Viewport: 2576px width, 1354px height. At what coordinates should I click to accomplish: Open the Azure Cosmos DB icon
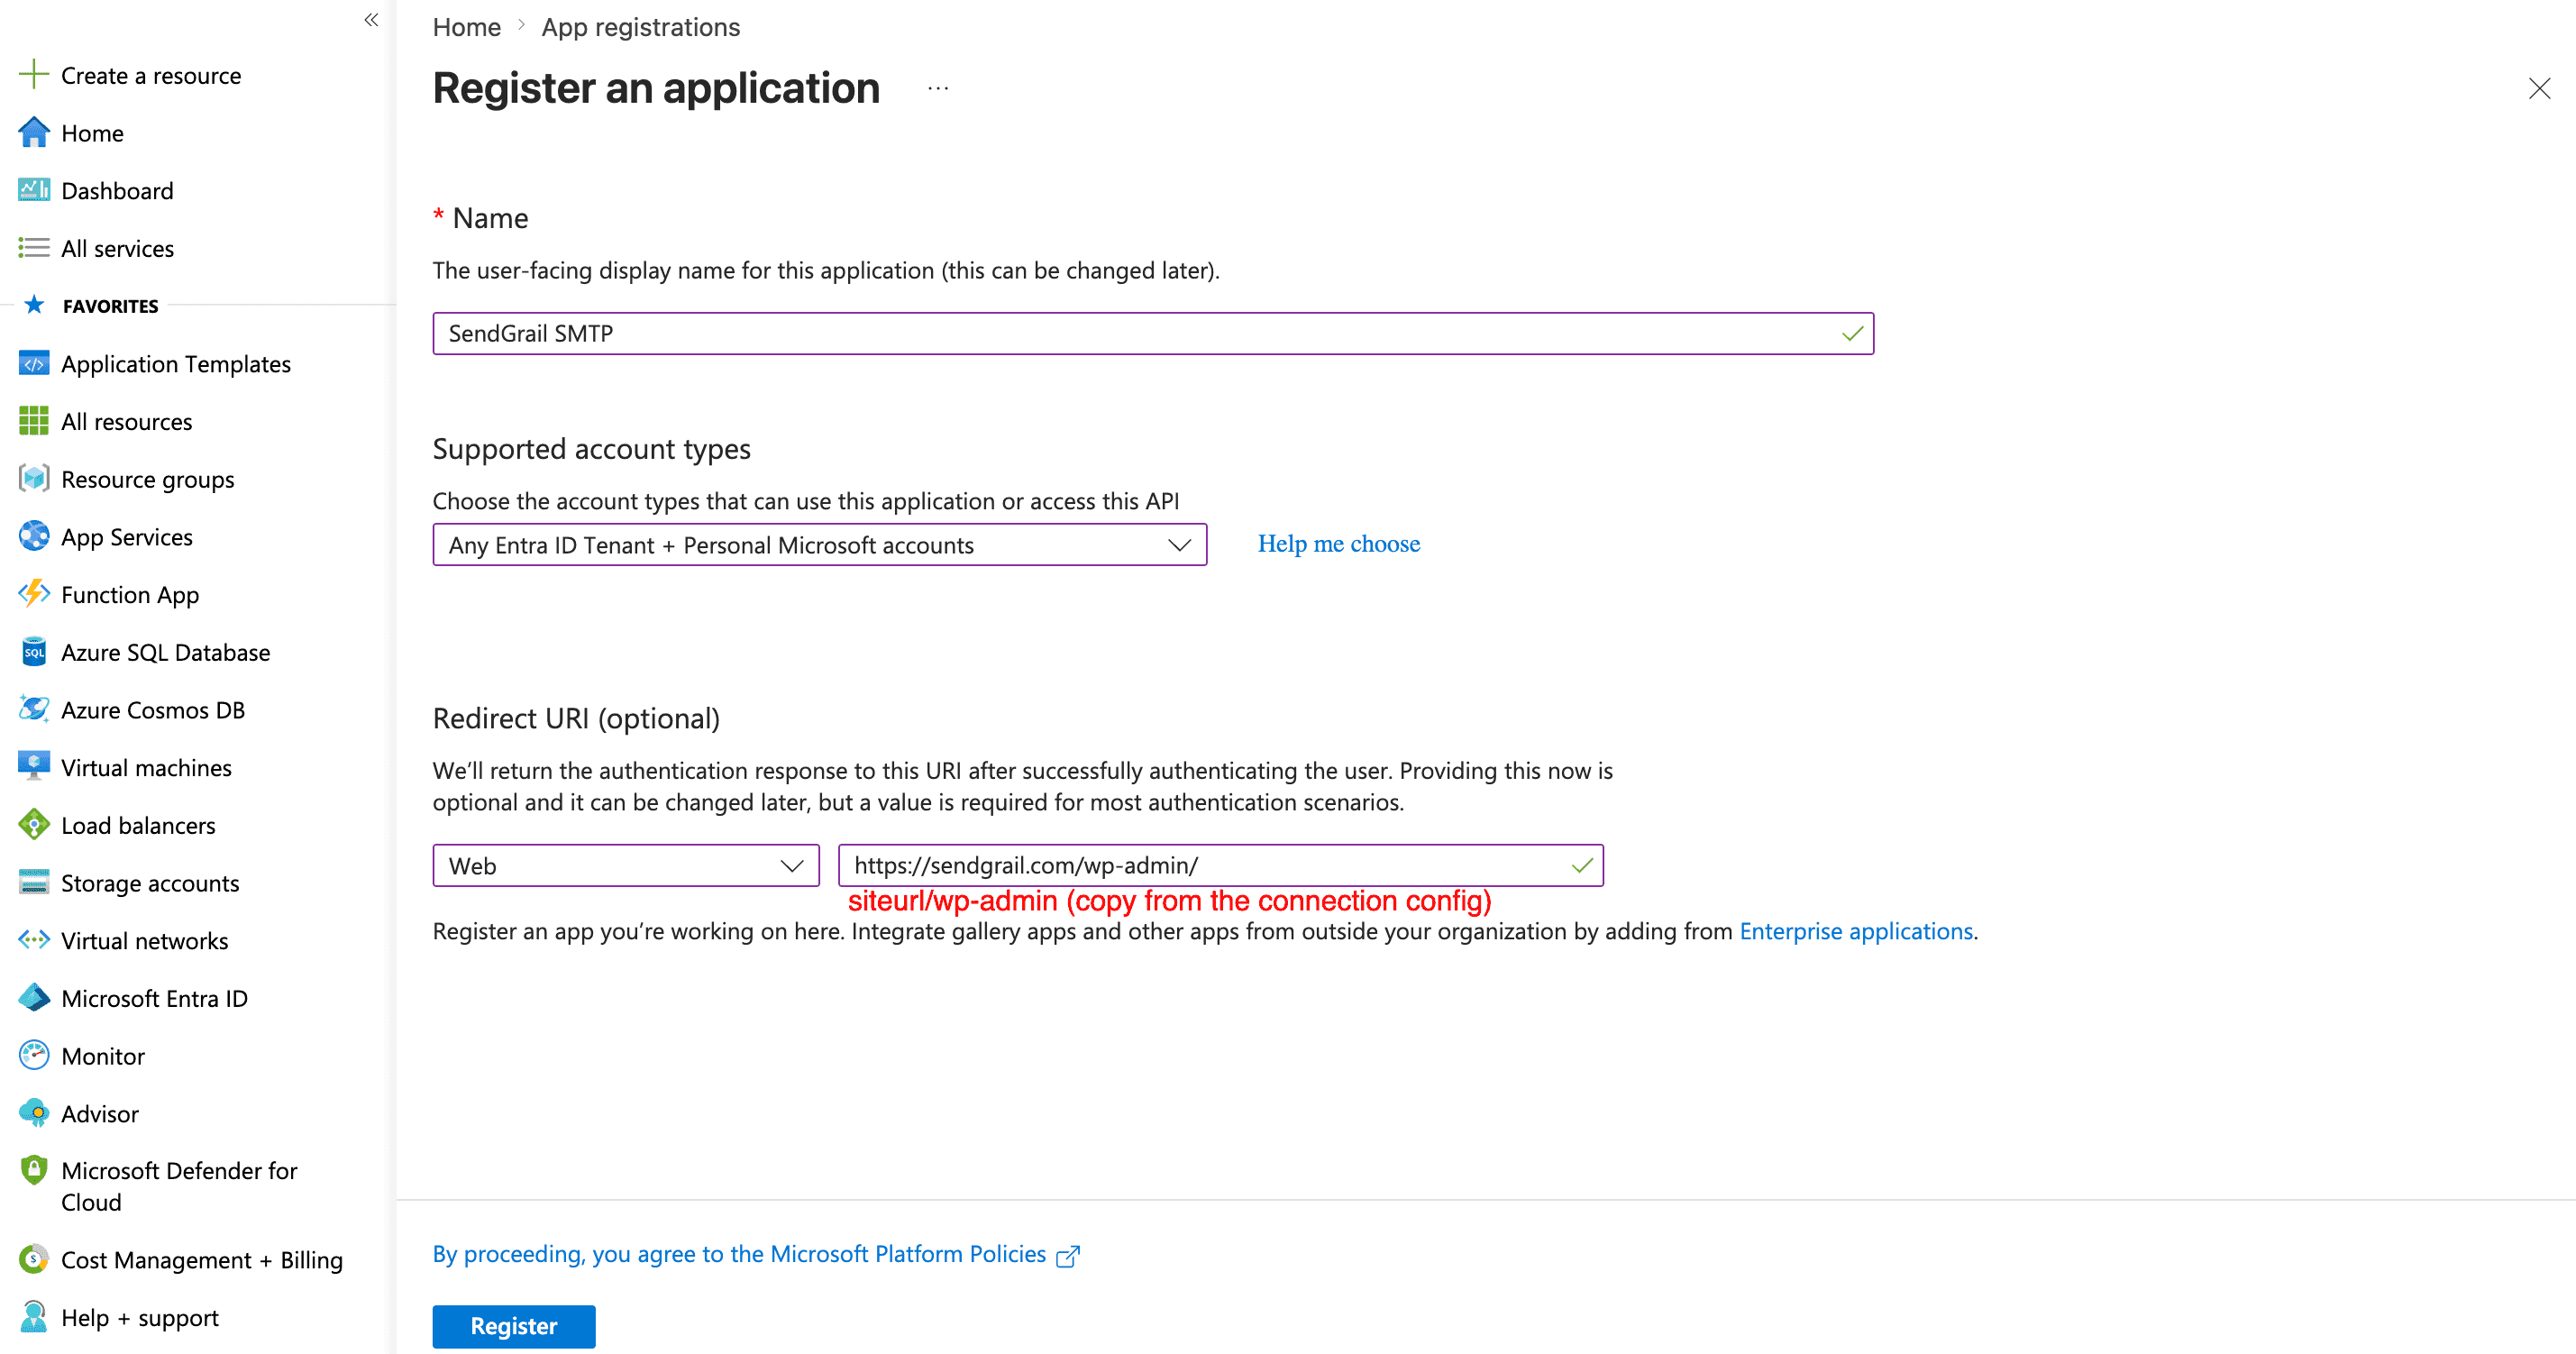pyautogui.click(x=33, y=709)
